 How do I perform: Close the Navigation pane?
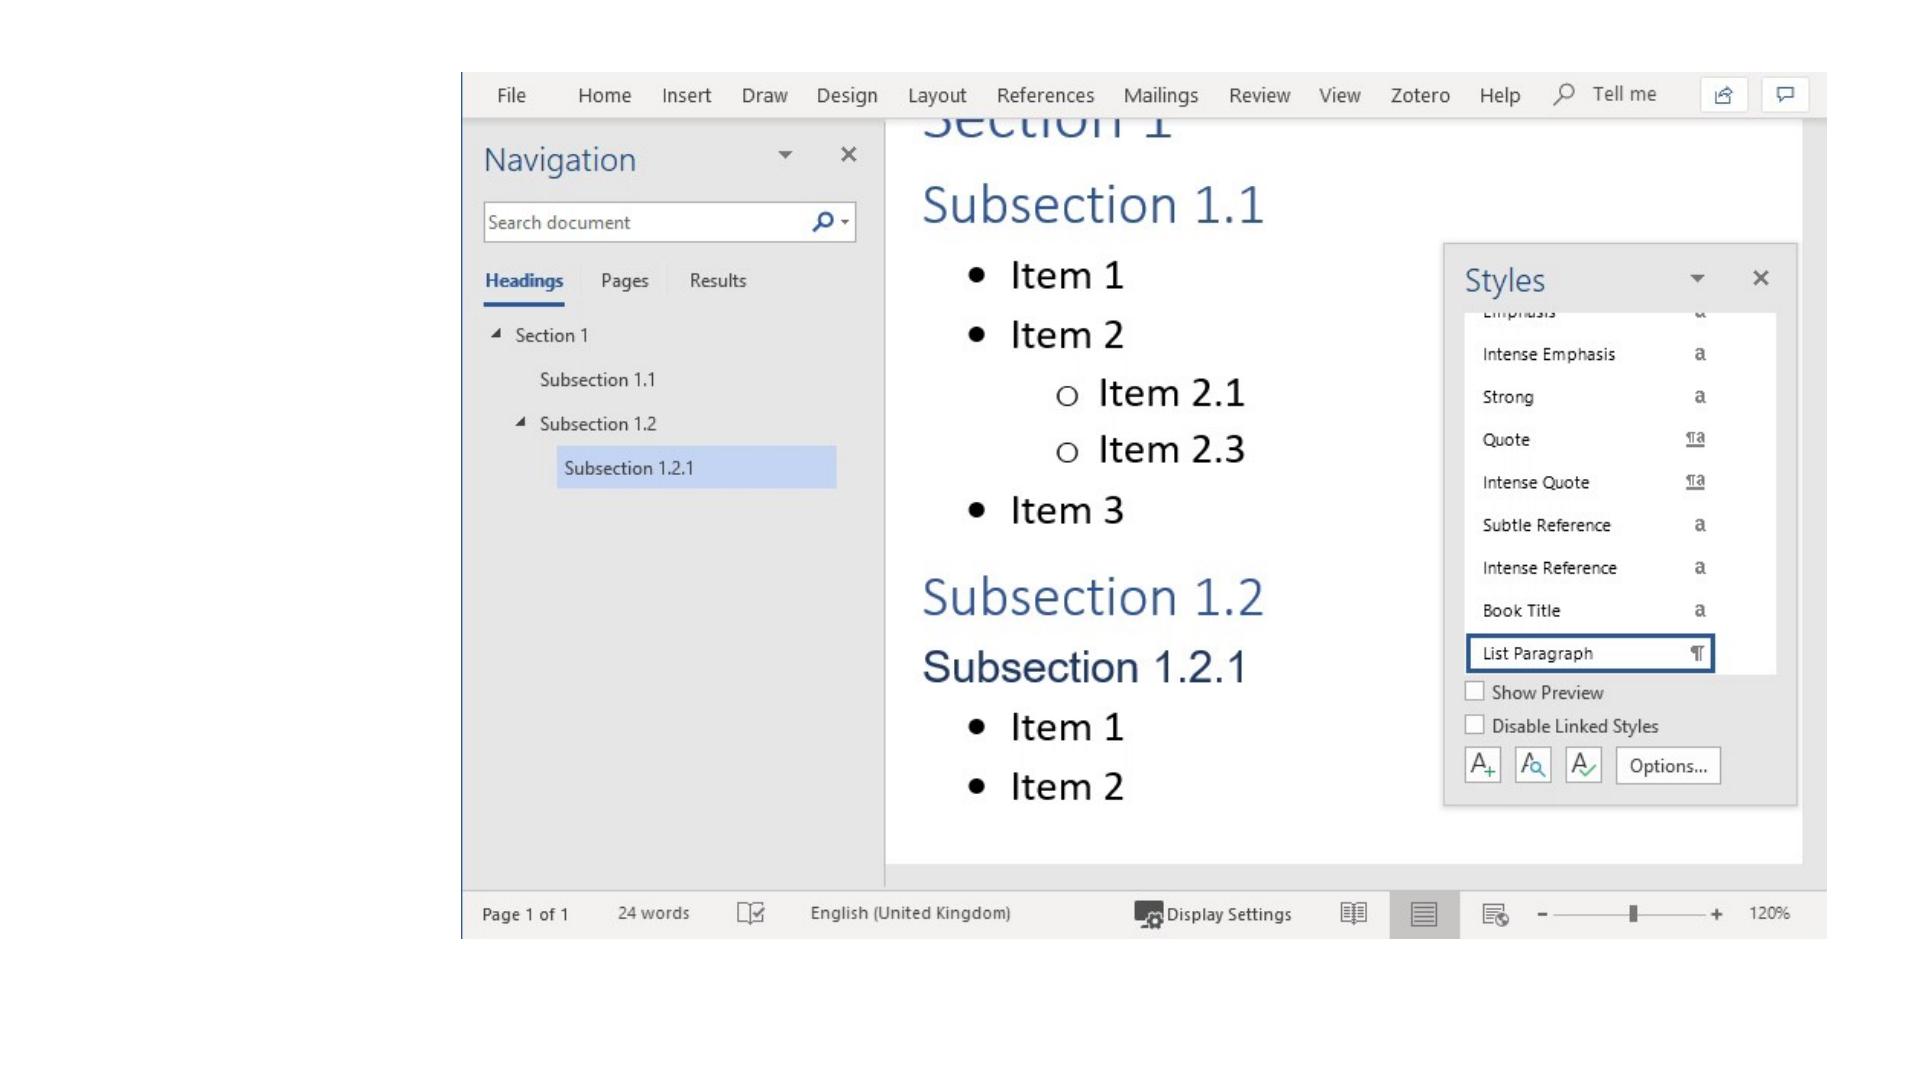pyautogui.click(x=848, y=155)
